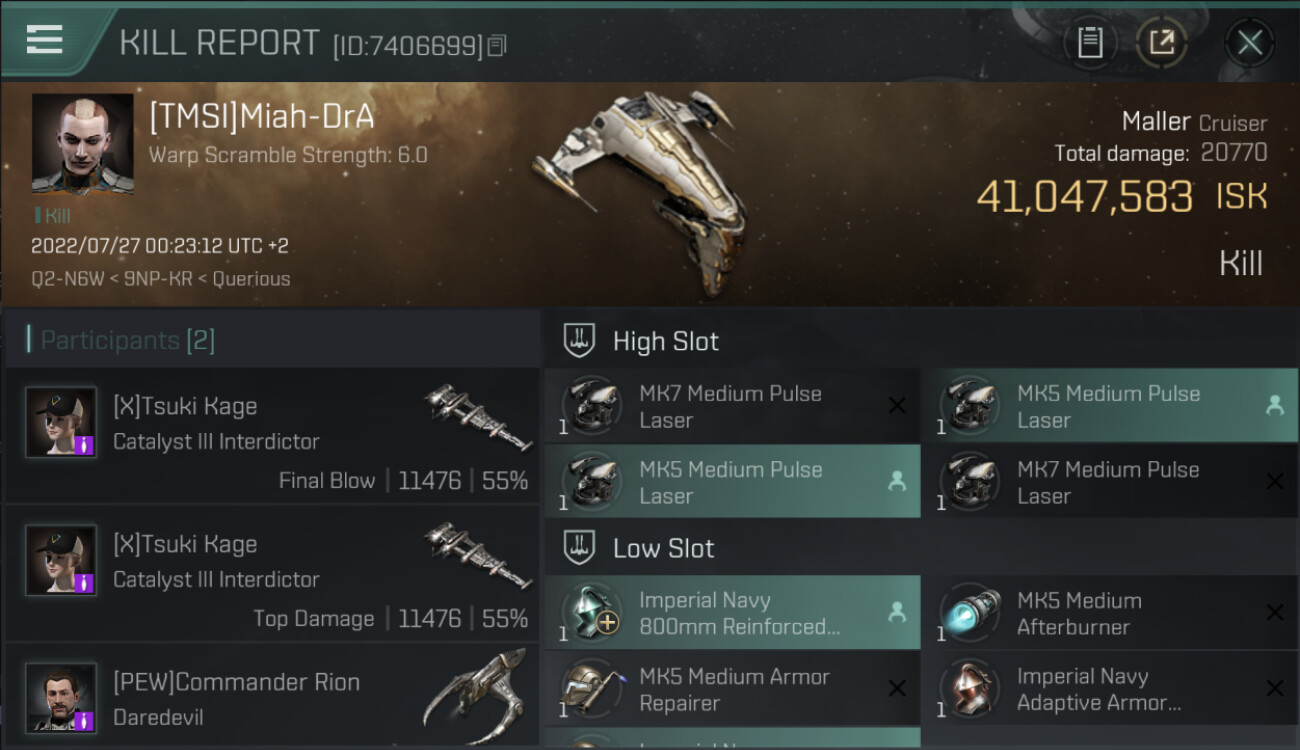Image resolution: width=1300 pixels, height=750 pixels.
Task: Click the High Slot section icon
Action: 581,341
